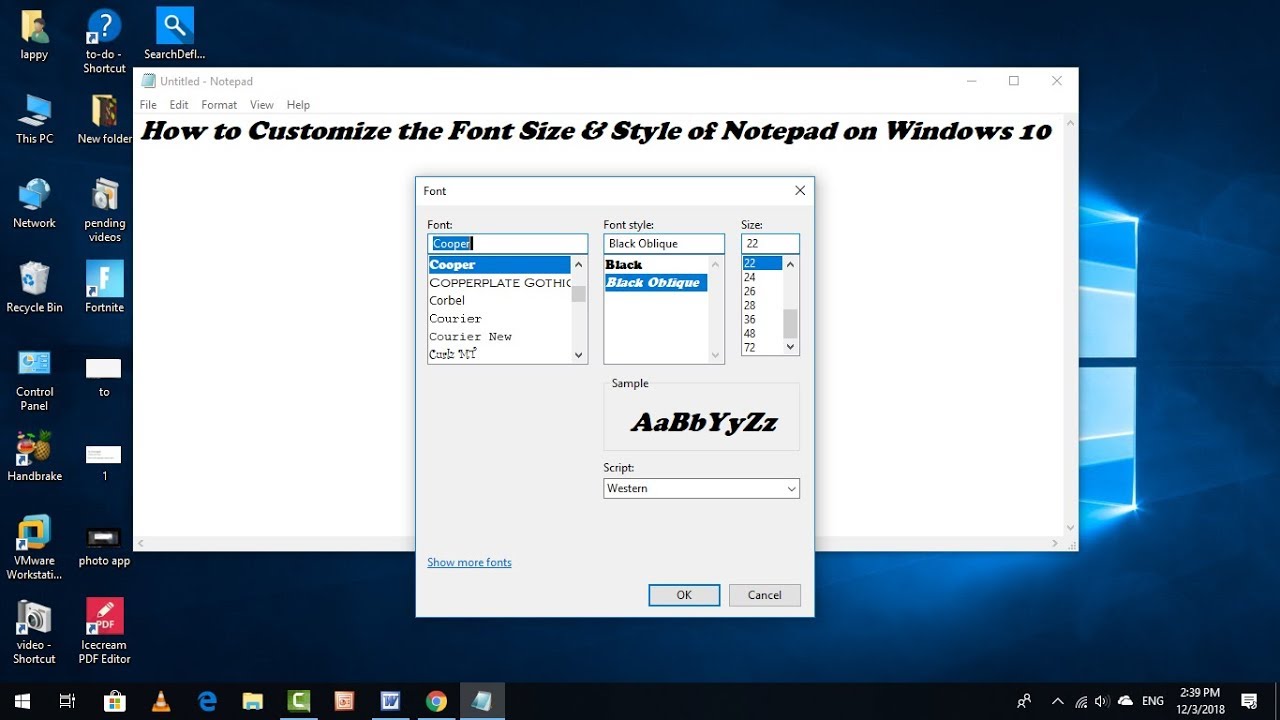The width and height of the screenshot is (1280, 720).
Task: Open Google Chrome from taskbar
Action: click(x=436, y=701)
